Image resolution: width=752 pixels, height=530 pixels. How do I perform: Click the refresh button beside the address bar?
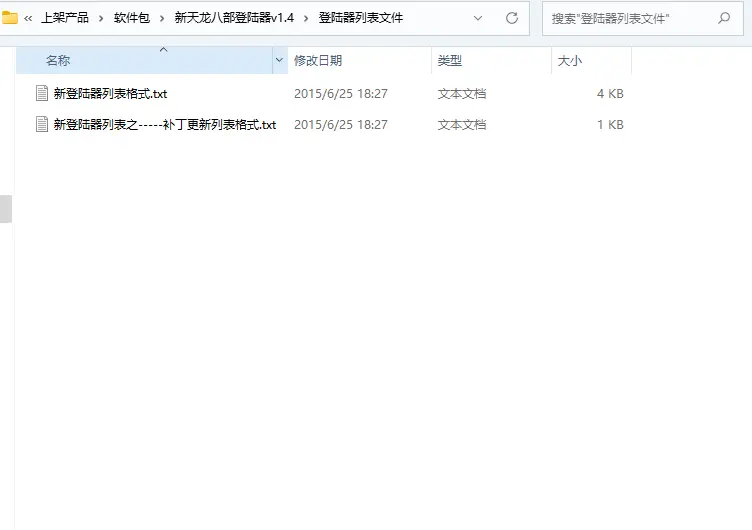click(x=512, y=18)
